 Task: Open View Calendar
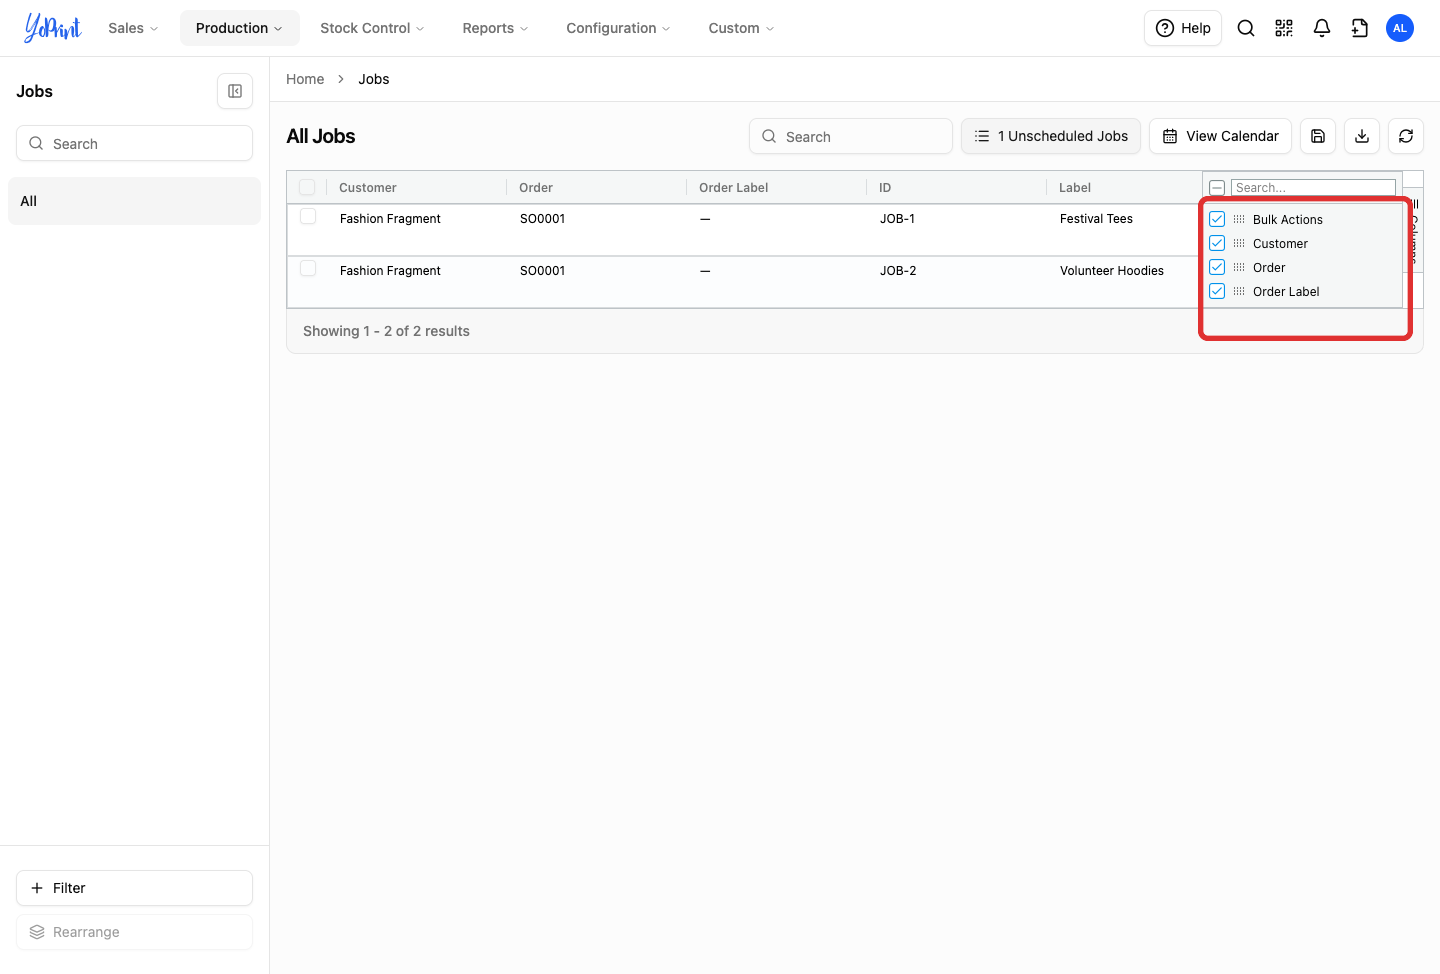pyautogui.click(x=1220, y=136)
